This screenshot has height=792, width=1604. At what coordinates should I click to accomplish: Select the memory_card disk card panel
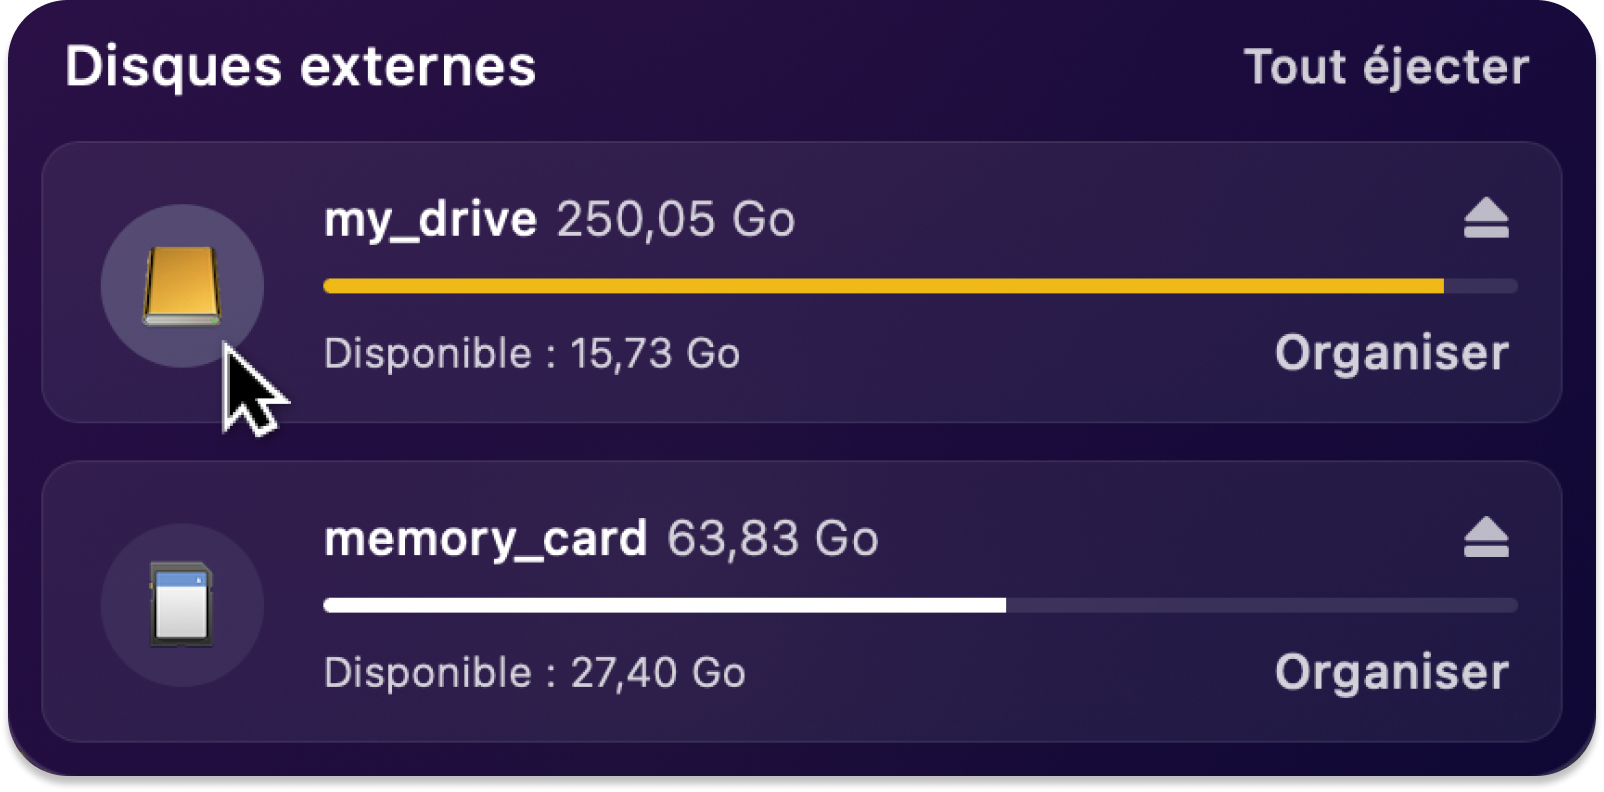point(802,601)
